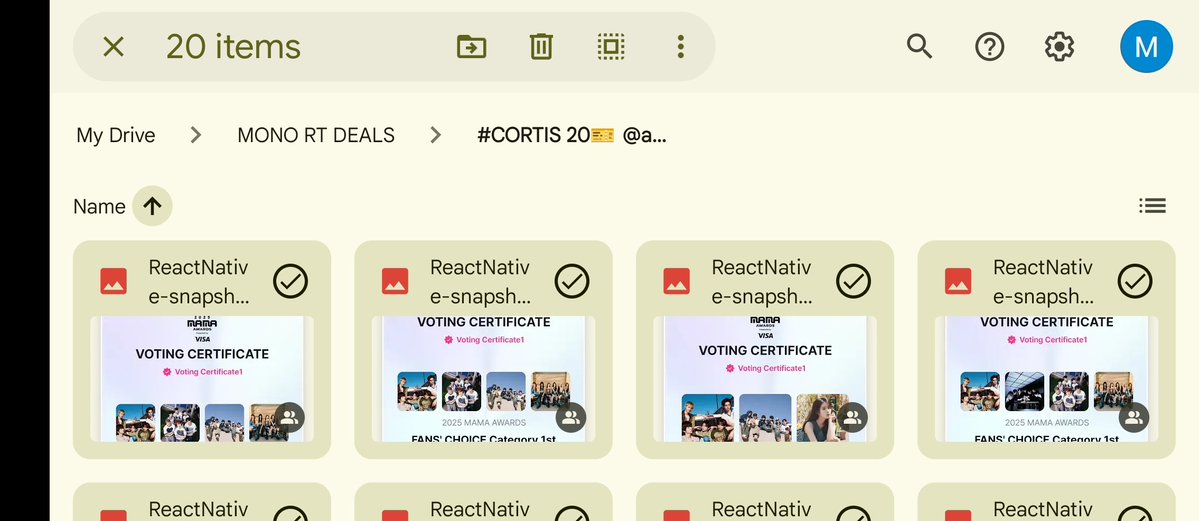Open settings with the gear icon
Screen dimensions: 1199x521
tap(1059, 47)
